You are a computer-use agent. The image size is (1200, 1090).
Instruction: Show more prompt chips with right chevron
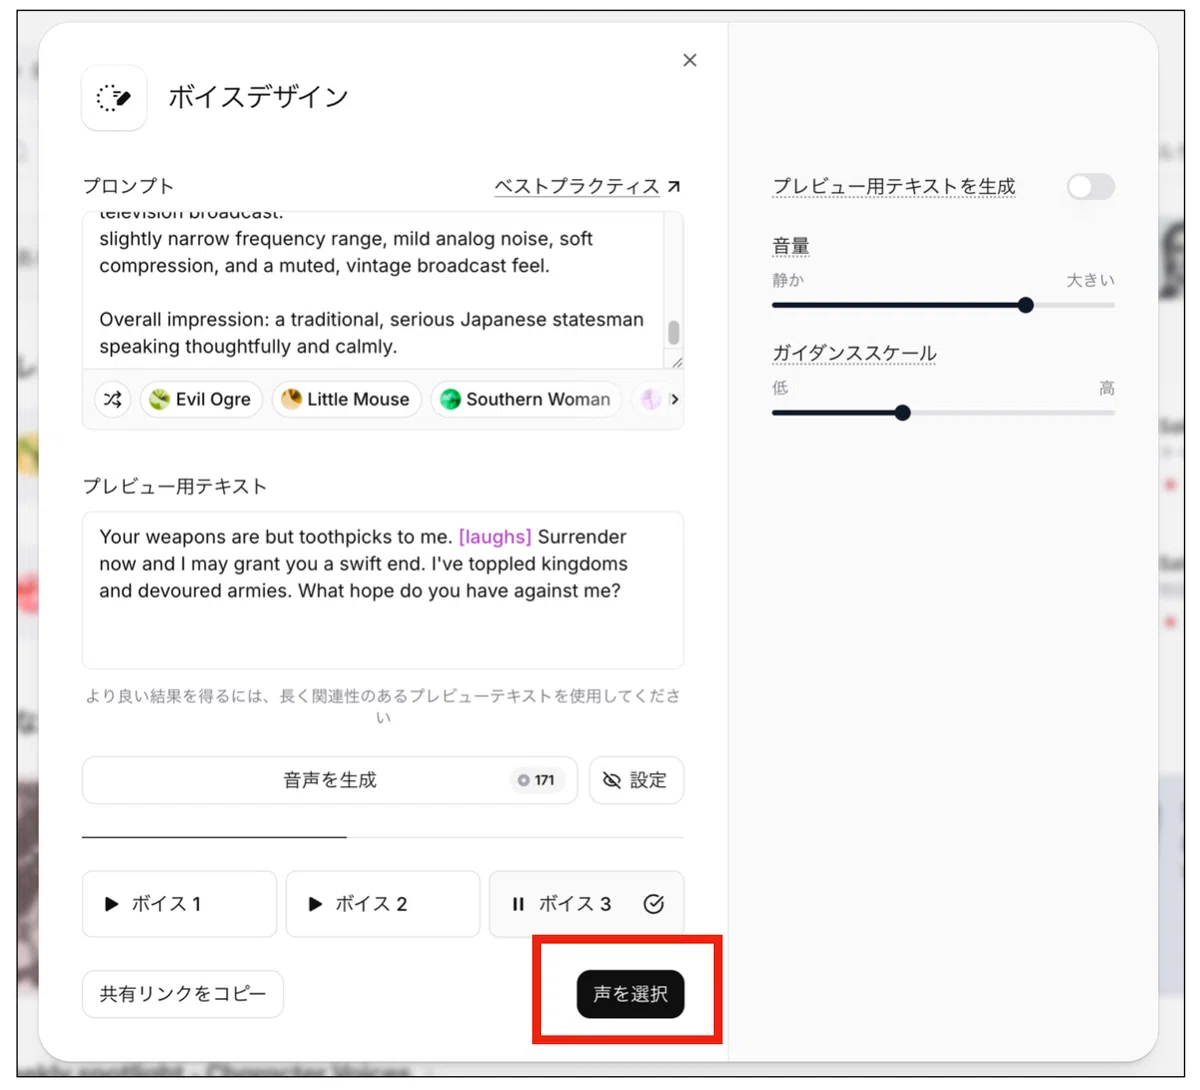point(674,399)
